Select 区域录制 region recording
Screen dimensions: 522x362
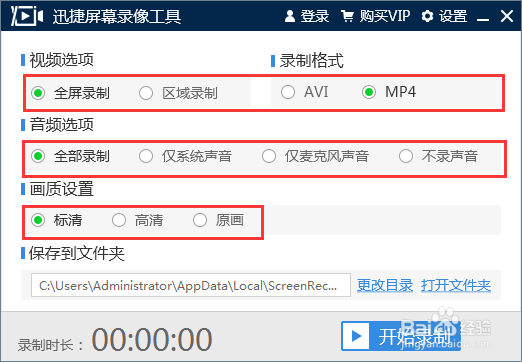tap(178, 93)
